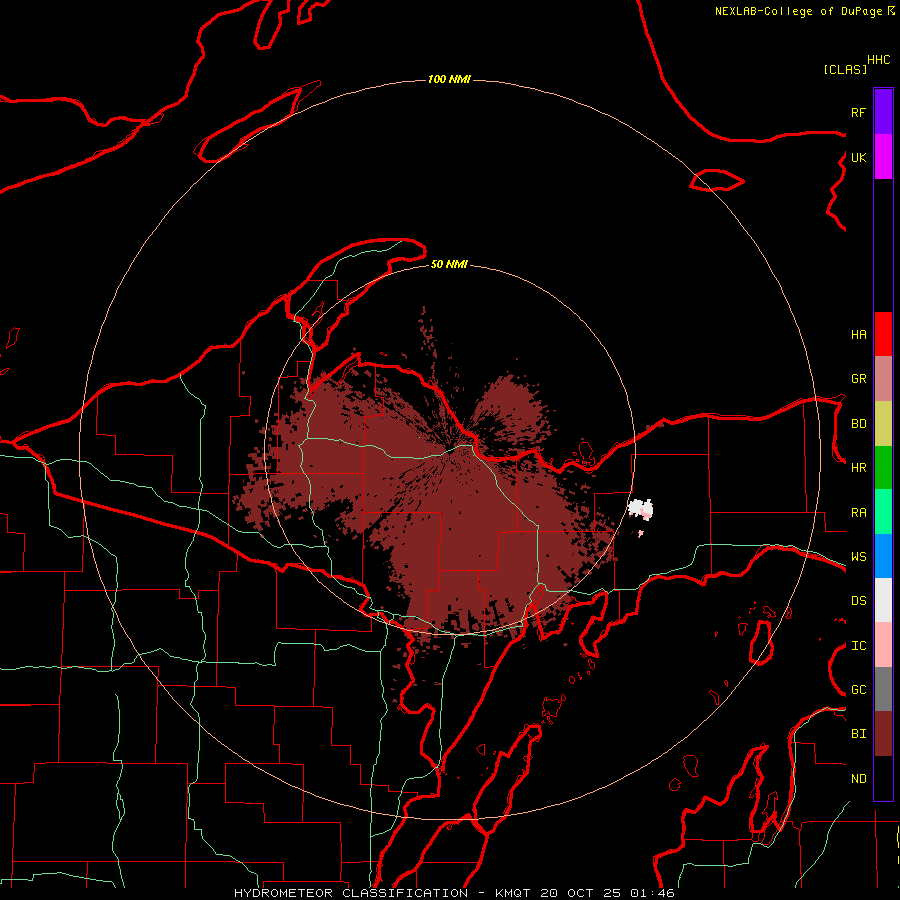900x900 pixels.
Task: Click the 01:46 timestamp
Action: coord(652,893)
